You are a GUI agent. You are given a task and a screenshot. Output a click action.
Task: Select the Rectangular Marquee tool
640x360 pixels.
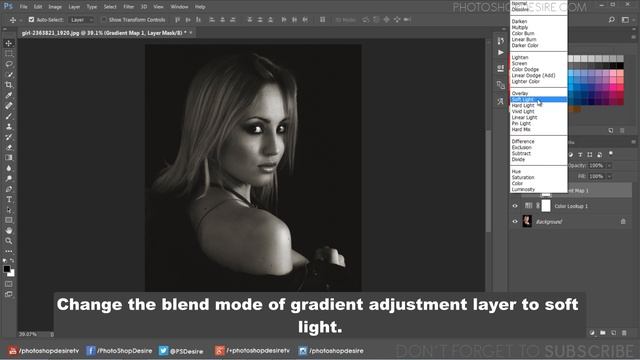coord(9,53)
